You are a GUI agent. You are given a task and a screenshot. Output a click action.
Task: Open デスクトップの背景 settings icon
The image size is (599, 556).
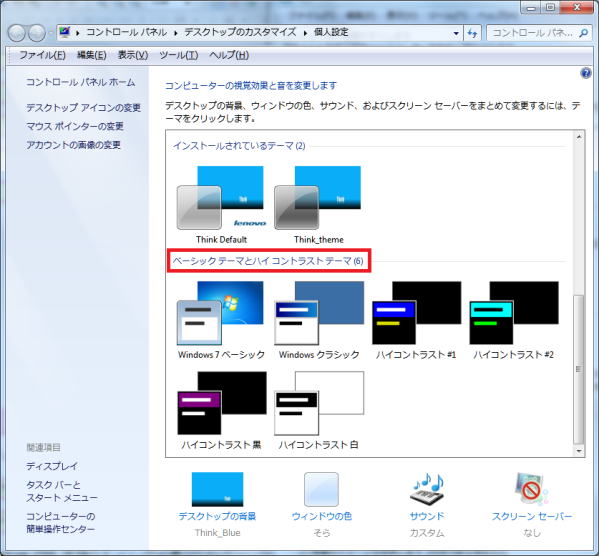[217, 490]
